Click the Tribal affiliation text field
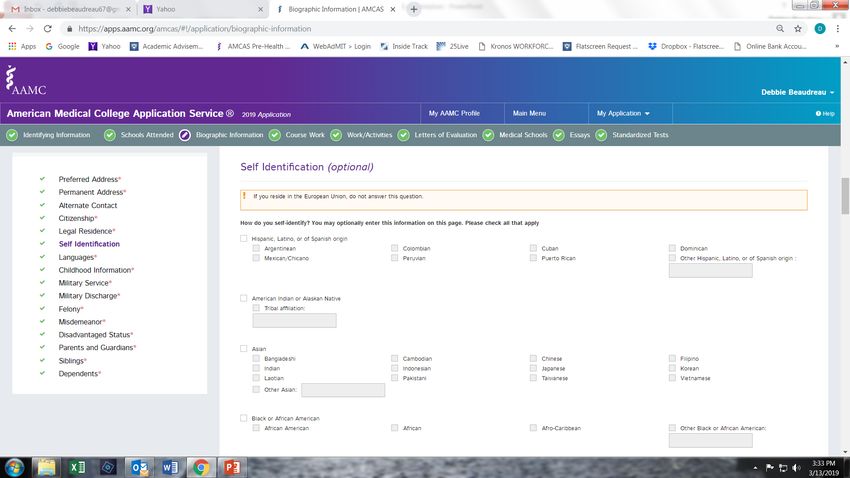Screen dimensions: 850x478 [294, 320]
